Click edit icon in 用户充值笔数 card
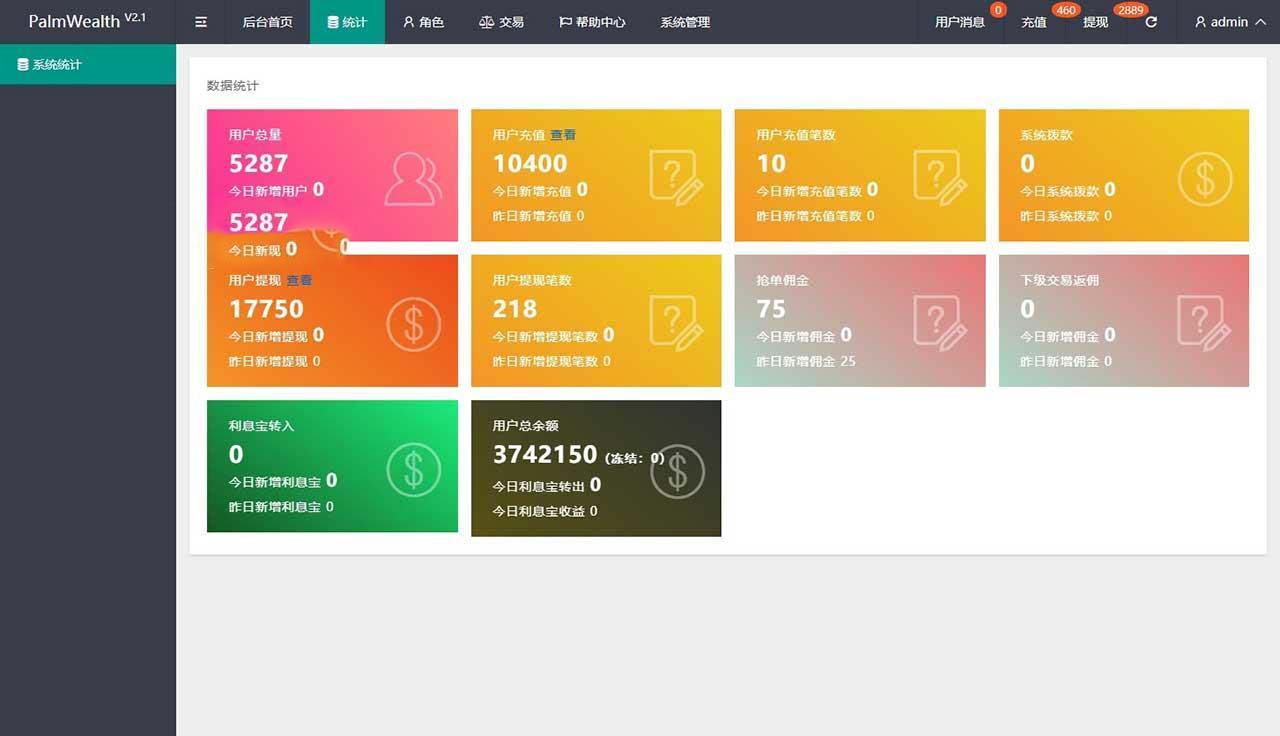 click(x=940, y=178)
